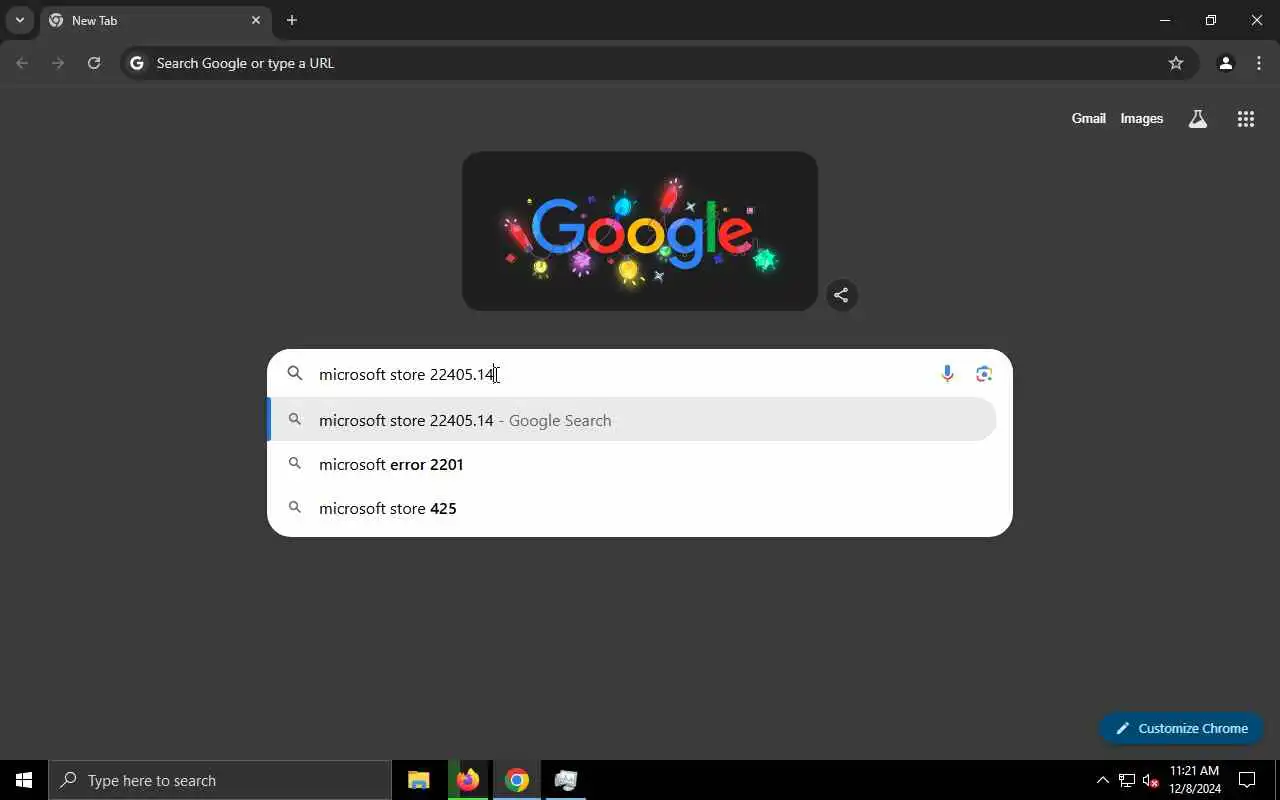Select suggestion microsoft store 22405.14 - Google Search
This screenshot has height=800, width=1280.
(633, 420)
